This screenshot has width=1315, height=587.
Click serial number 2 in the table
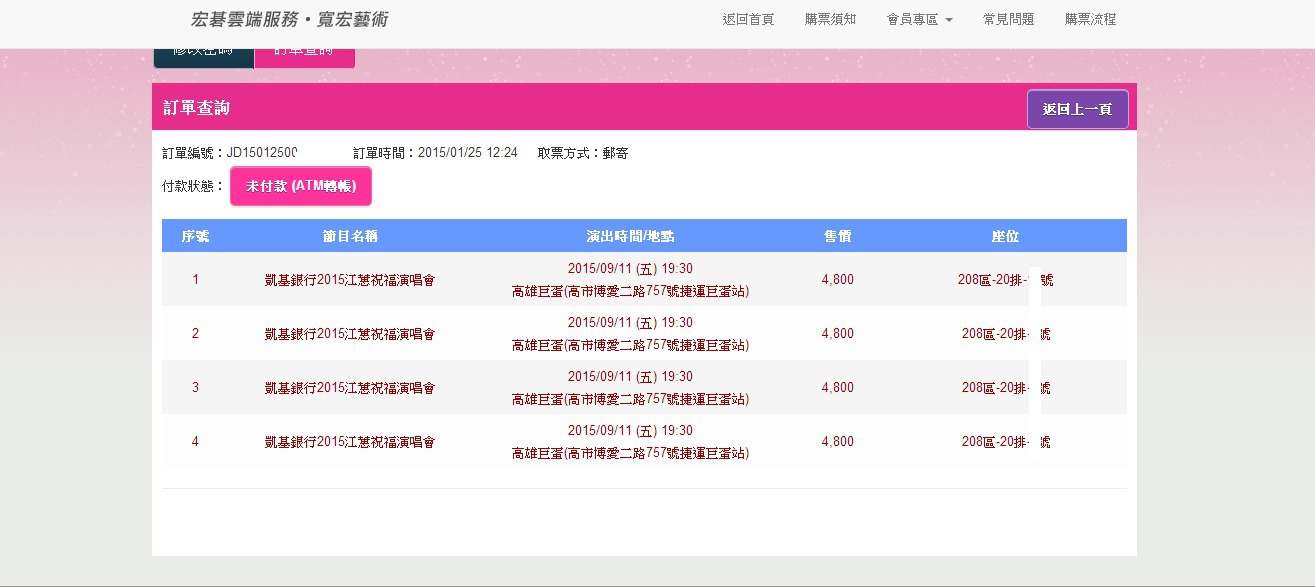tap(195, 334)
